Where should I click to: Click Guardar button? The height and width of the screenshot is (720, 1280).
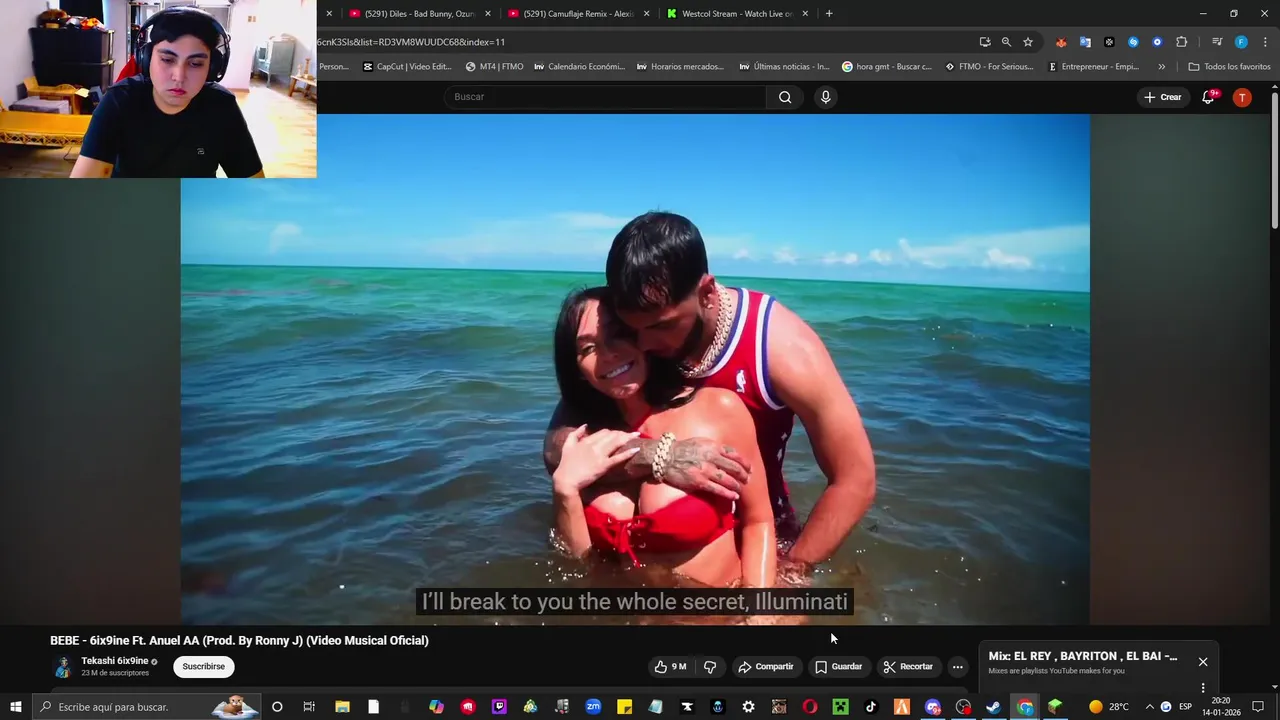(x=838, y=667)
